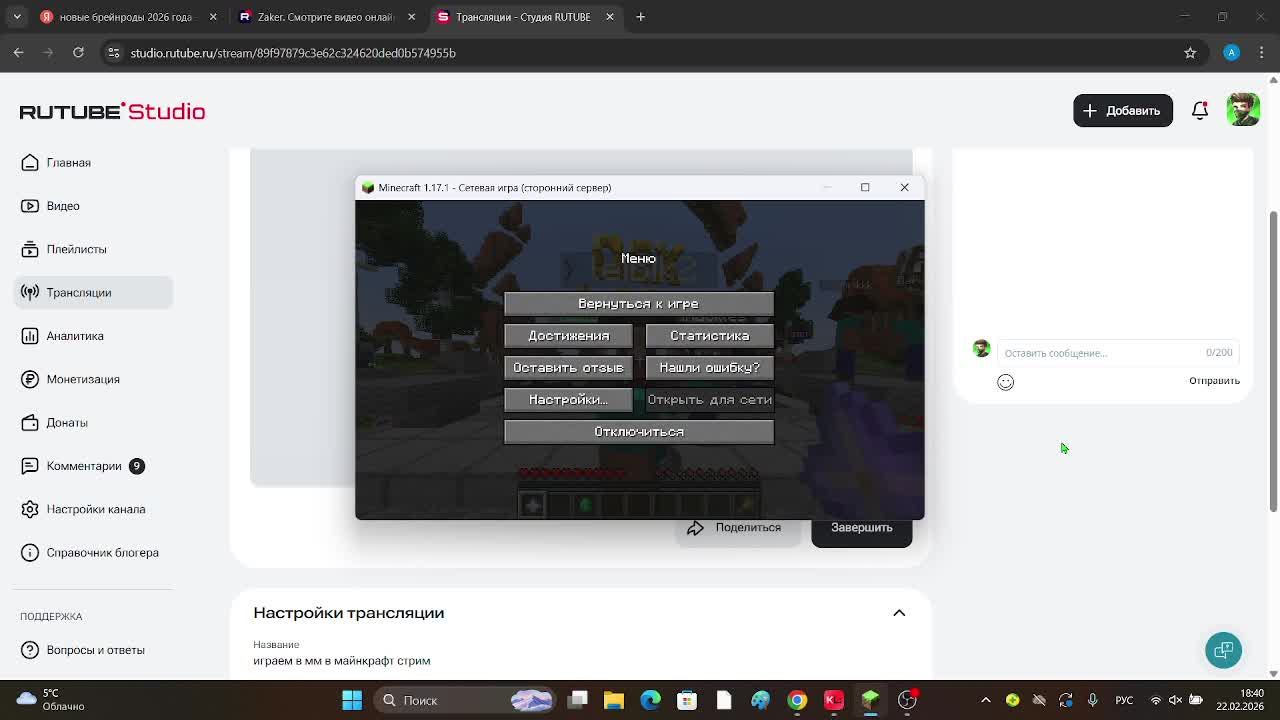This screenshot has width=1280, height=720.
Task: Click the browser back arrow
Action: pyautogui.click(x=18, y=53)
